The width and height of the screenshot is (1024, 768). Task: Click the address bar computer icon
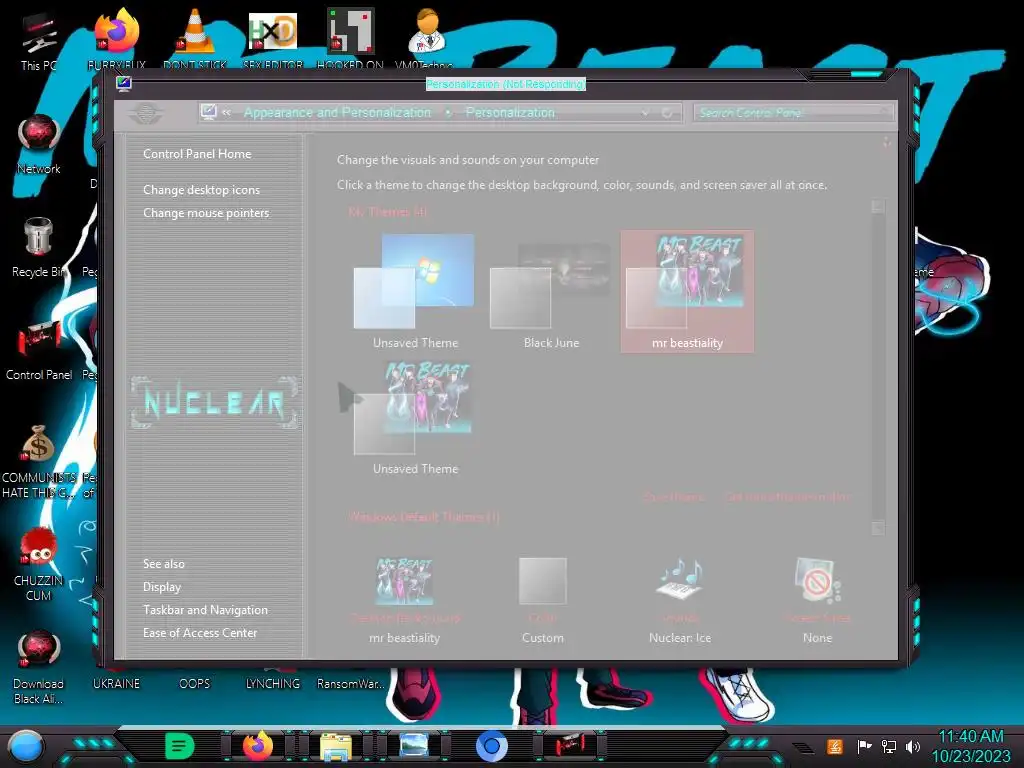tap(209, 112)
